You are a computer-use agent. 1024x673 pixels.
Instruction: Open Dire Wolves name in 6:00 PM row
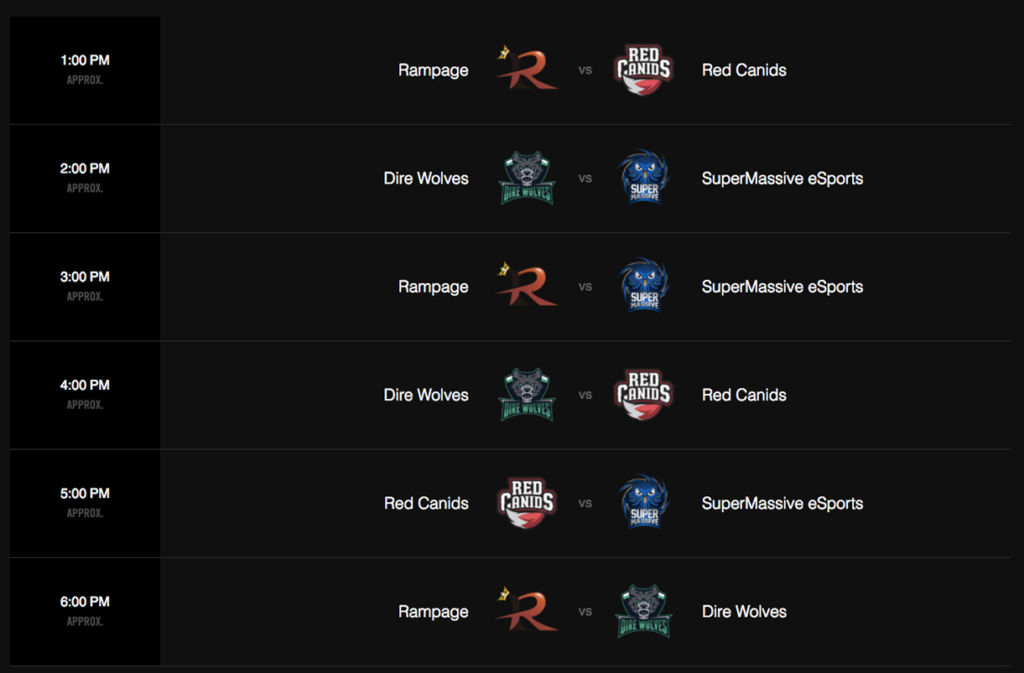tap(744, 612)
